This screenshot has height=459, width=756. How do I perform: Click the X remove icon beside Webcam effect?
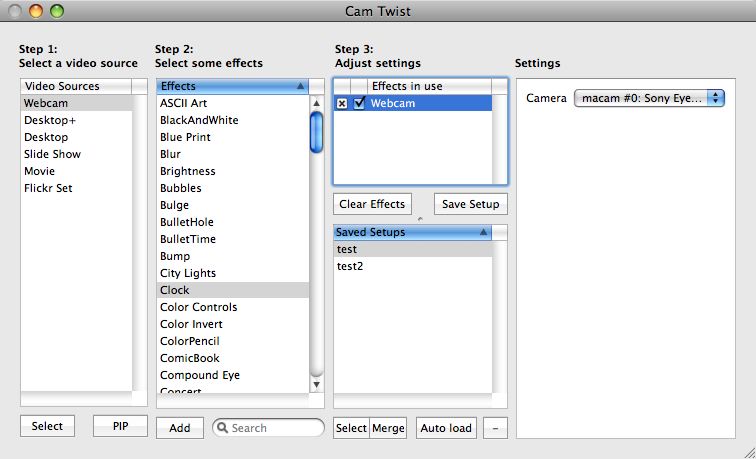click(x=342, y=103)
